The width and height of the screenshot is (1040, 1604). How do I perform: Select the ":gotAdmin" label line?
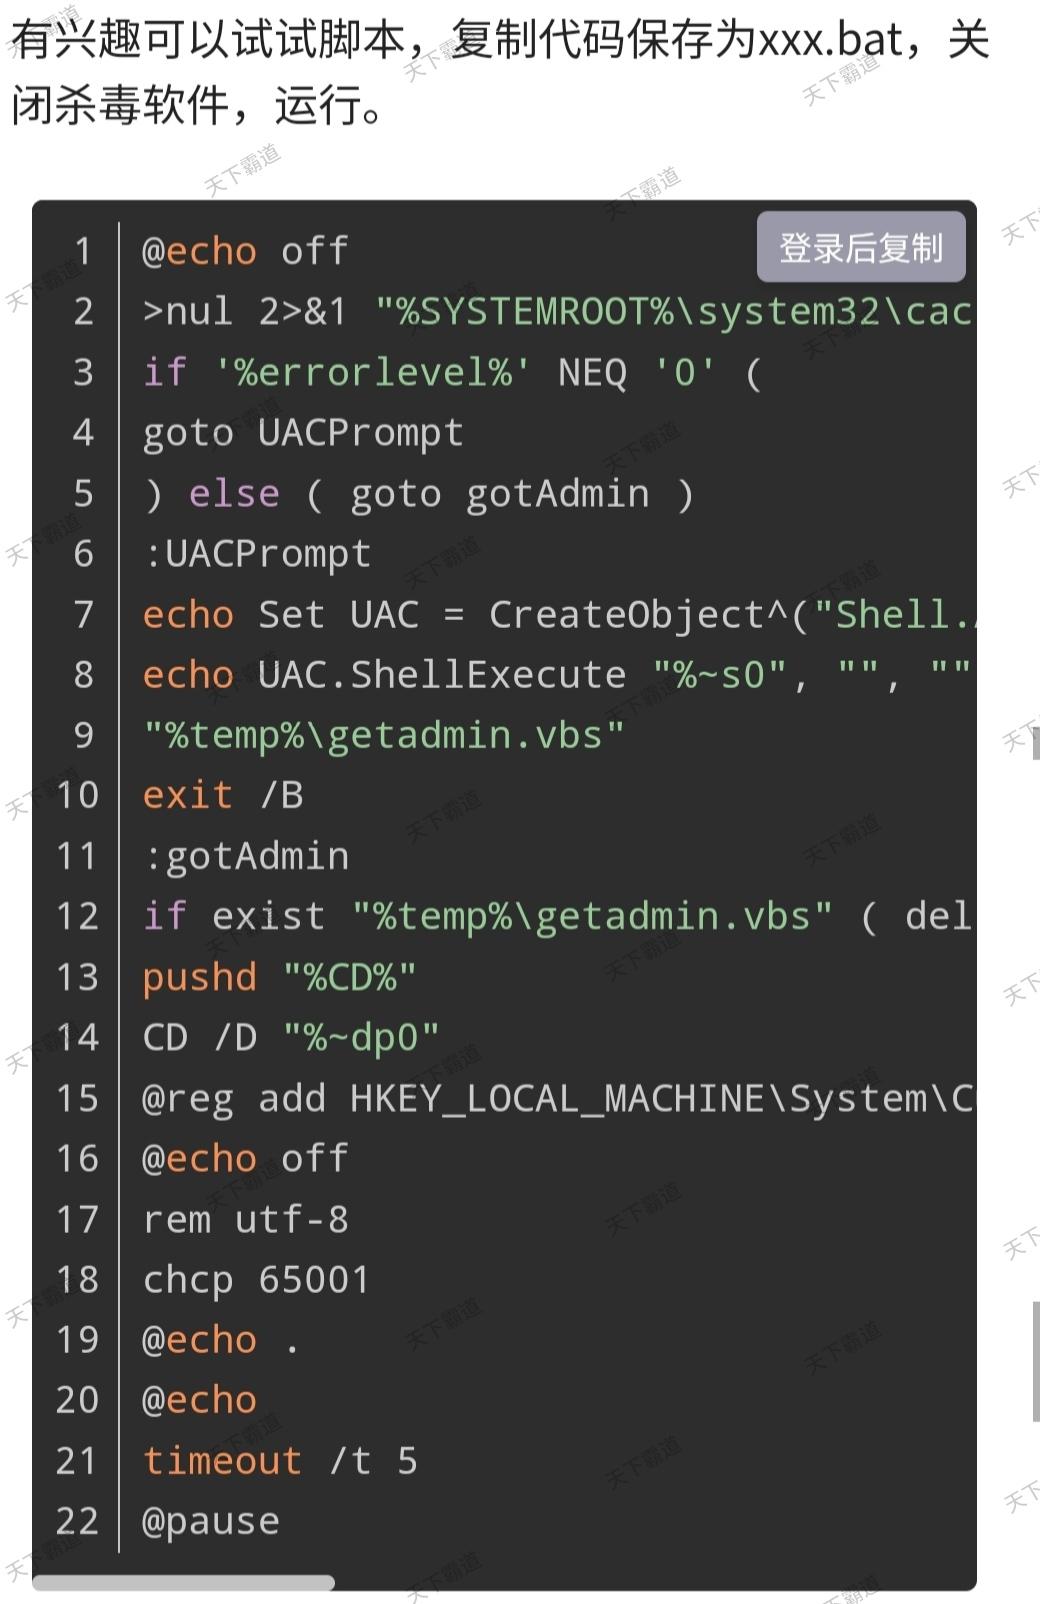click(246, 856)
